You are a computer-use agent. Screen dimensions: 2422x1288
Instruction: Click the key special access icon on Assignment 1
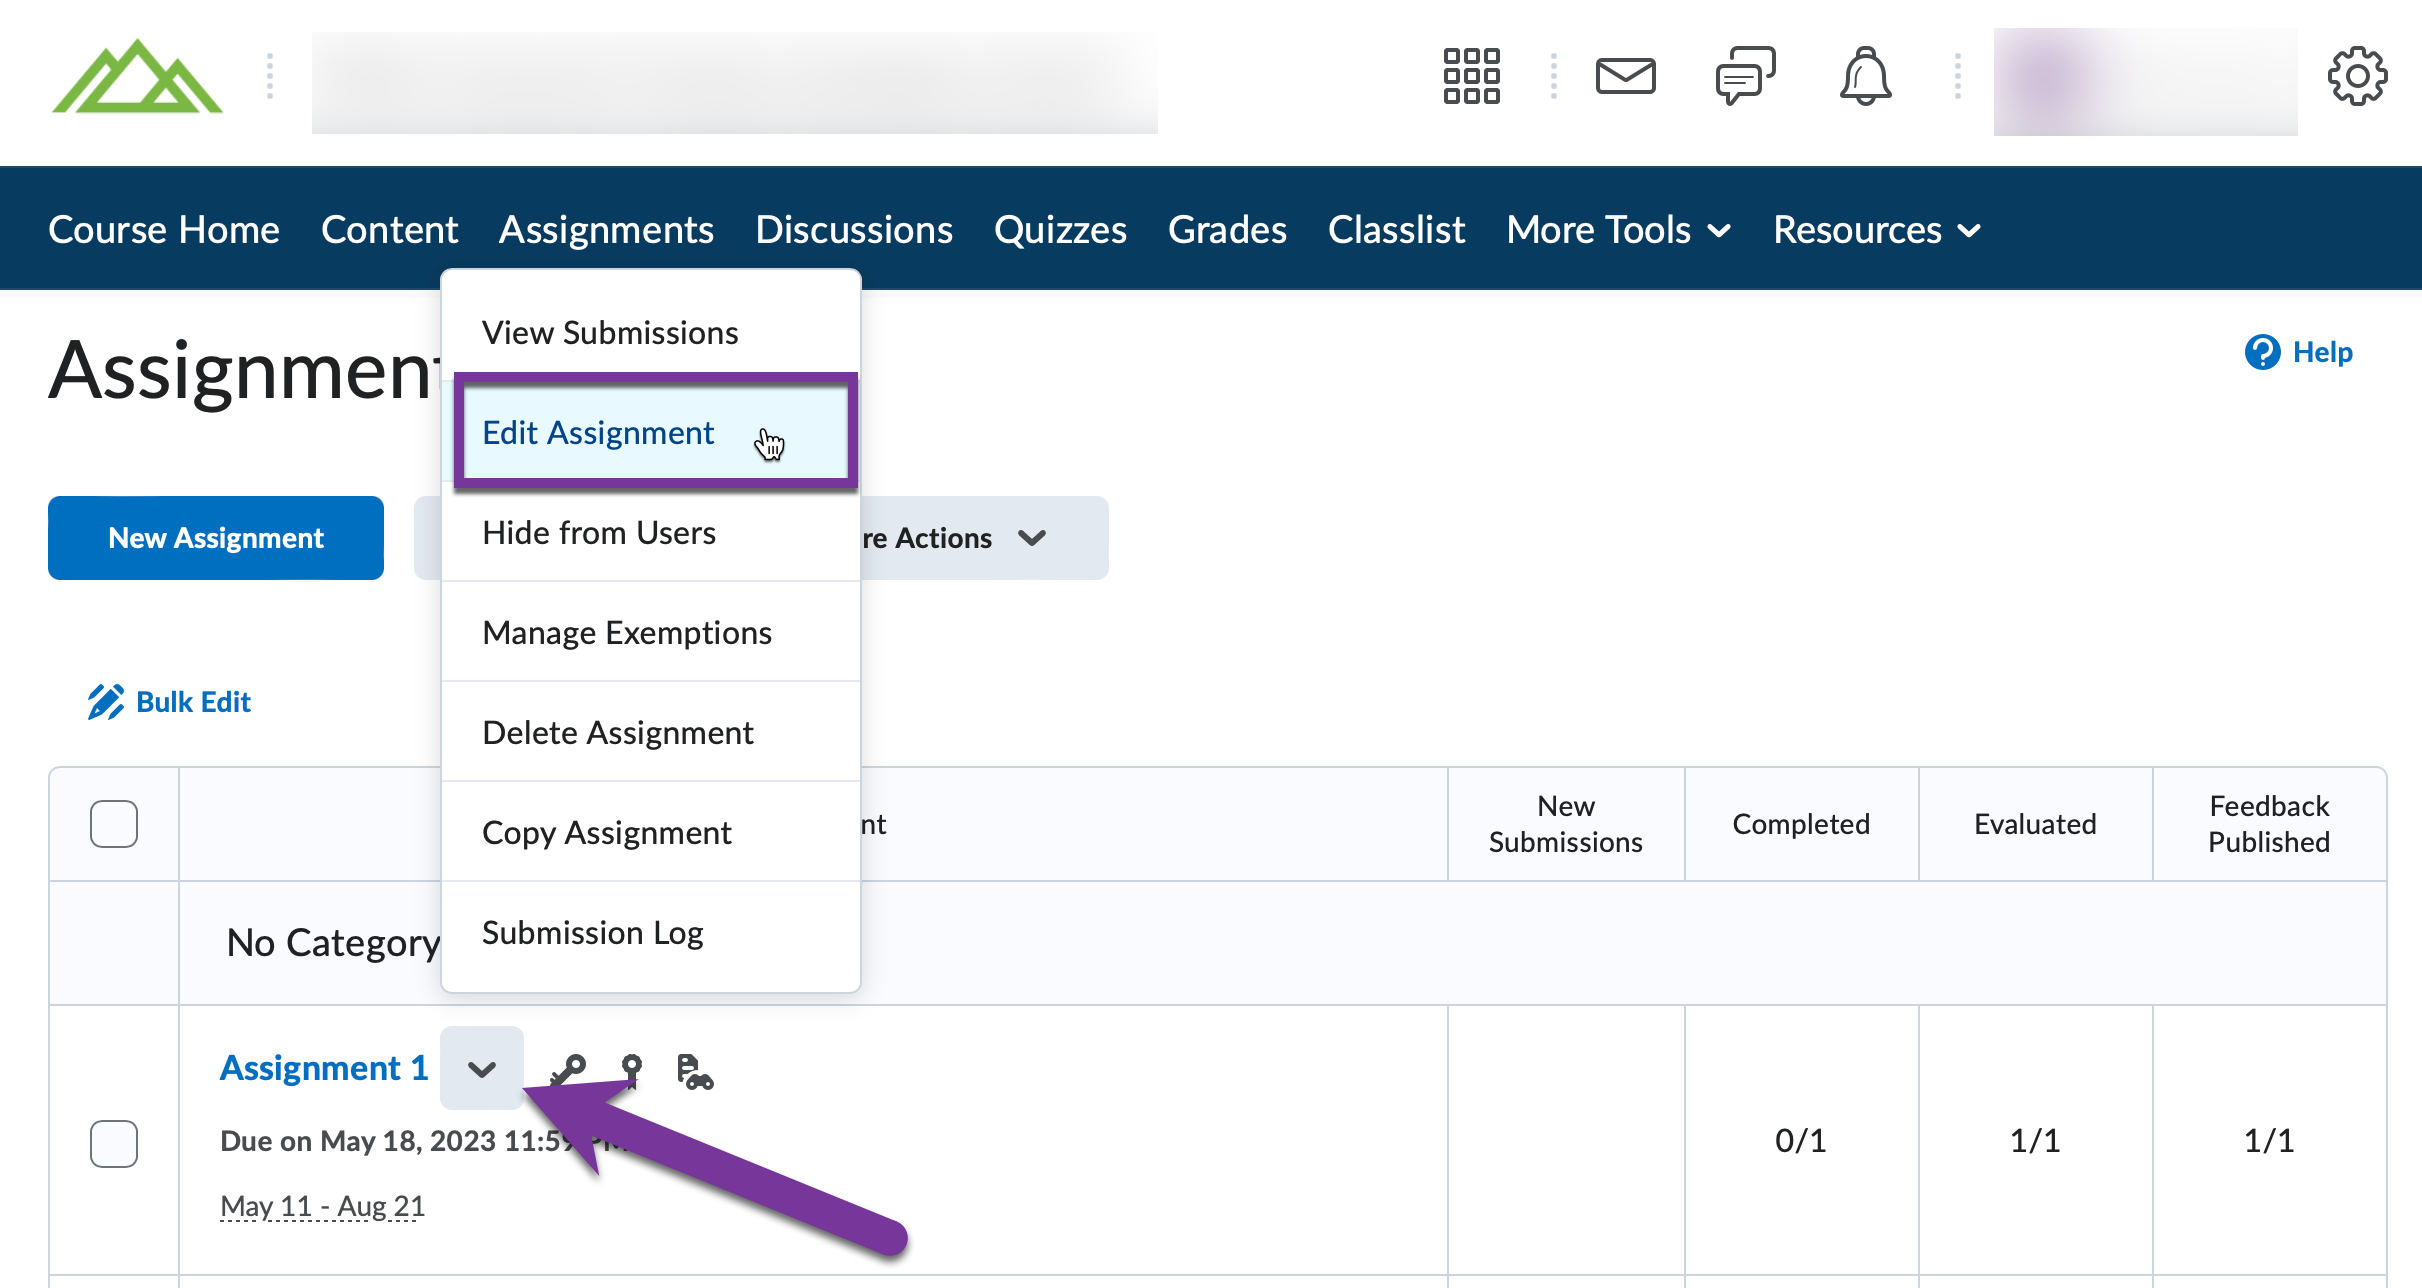click(569, 1069)
